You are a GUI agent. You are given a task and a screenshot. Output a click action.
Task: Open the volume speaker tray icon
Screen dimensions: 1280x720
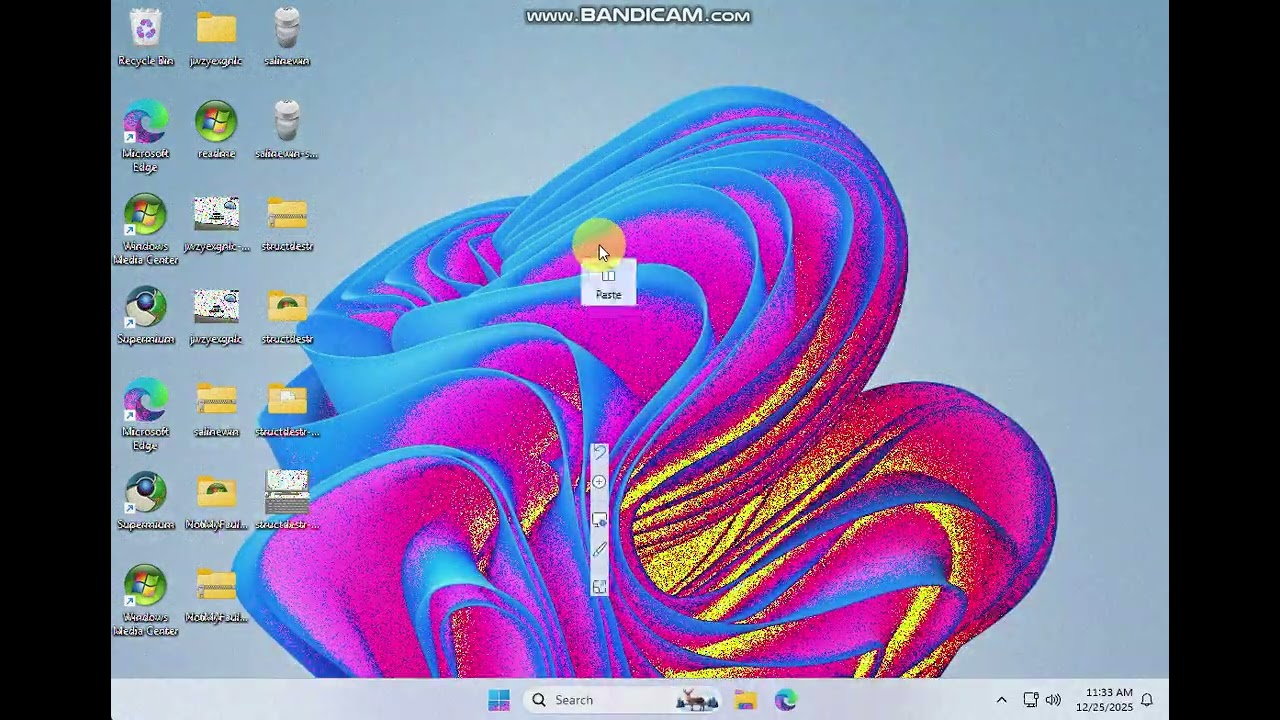click(1053, 700)
